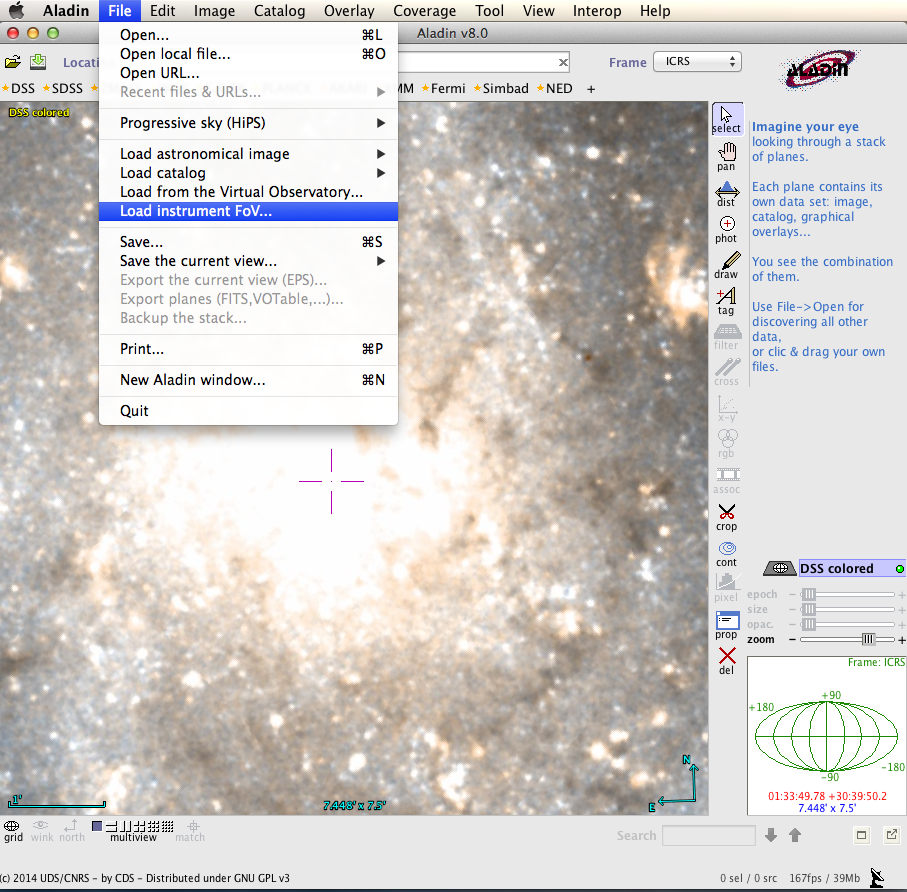Image resolution: width=907 pixels, height=892 pixels.
Task: Adjust the zoom slider
Action: tap(867, 639)
